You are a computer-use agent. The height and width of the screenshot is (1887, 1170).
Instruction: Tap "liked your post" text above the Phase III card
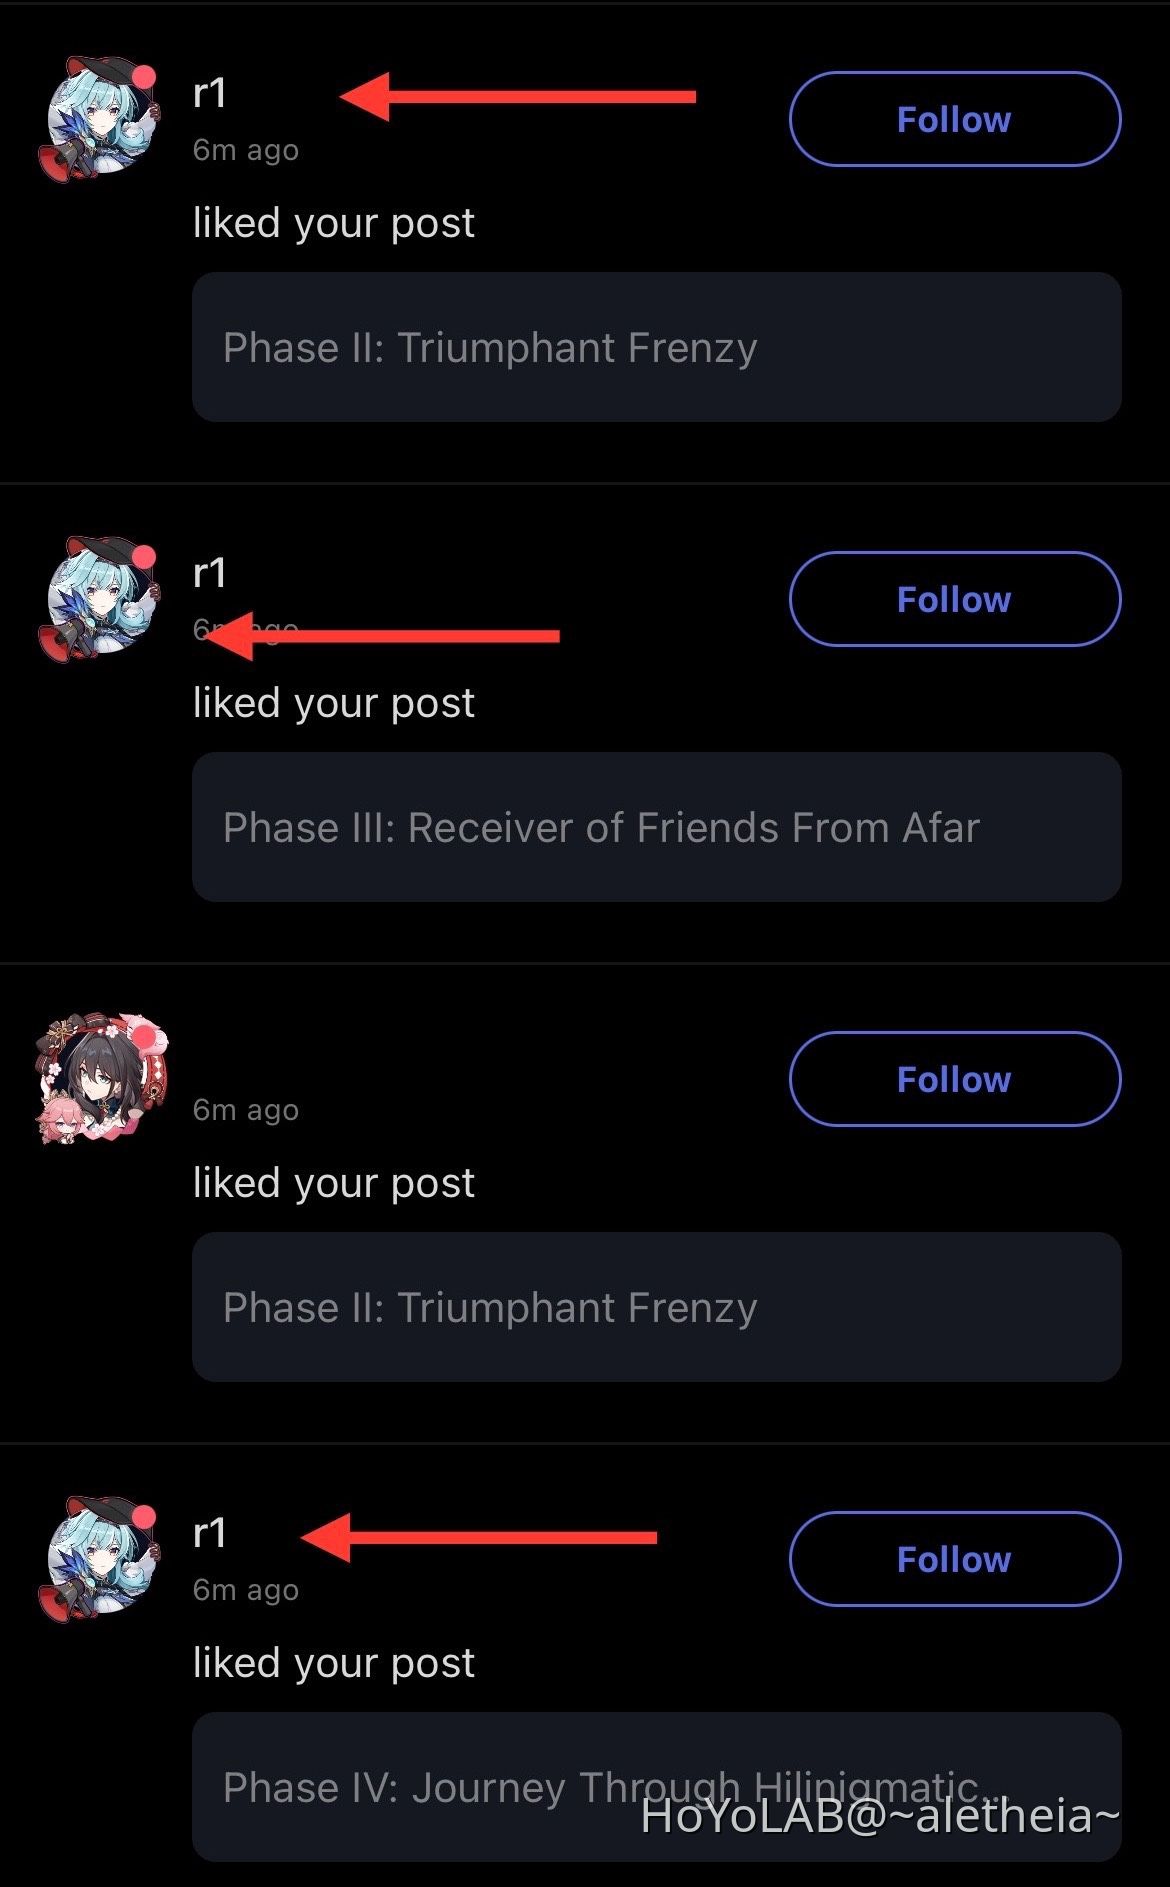coord(334,703)
